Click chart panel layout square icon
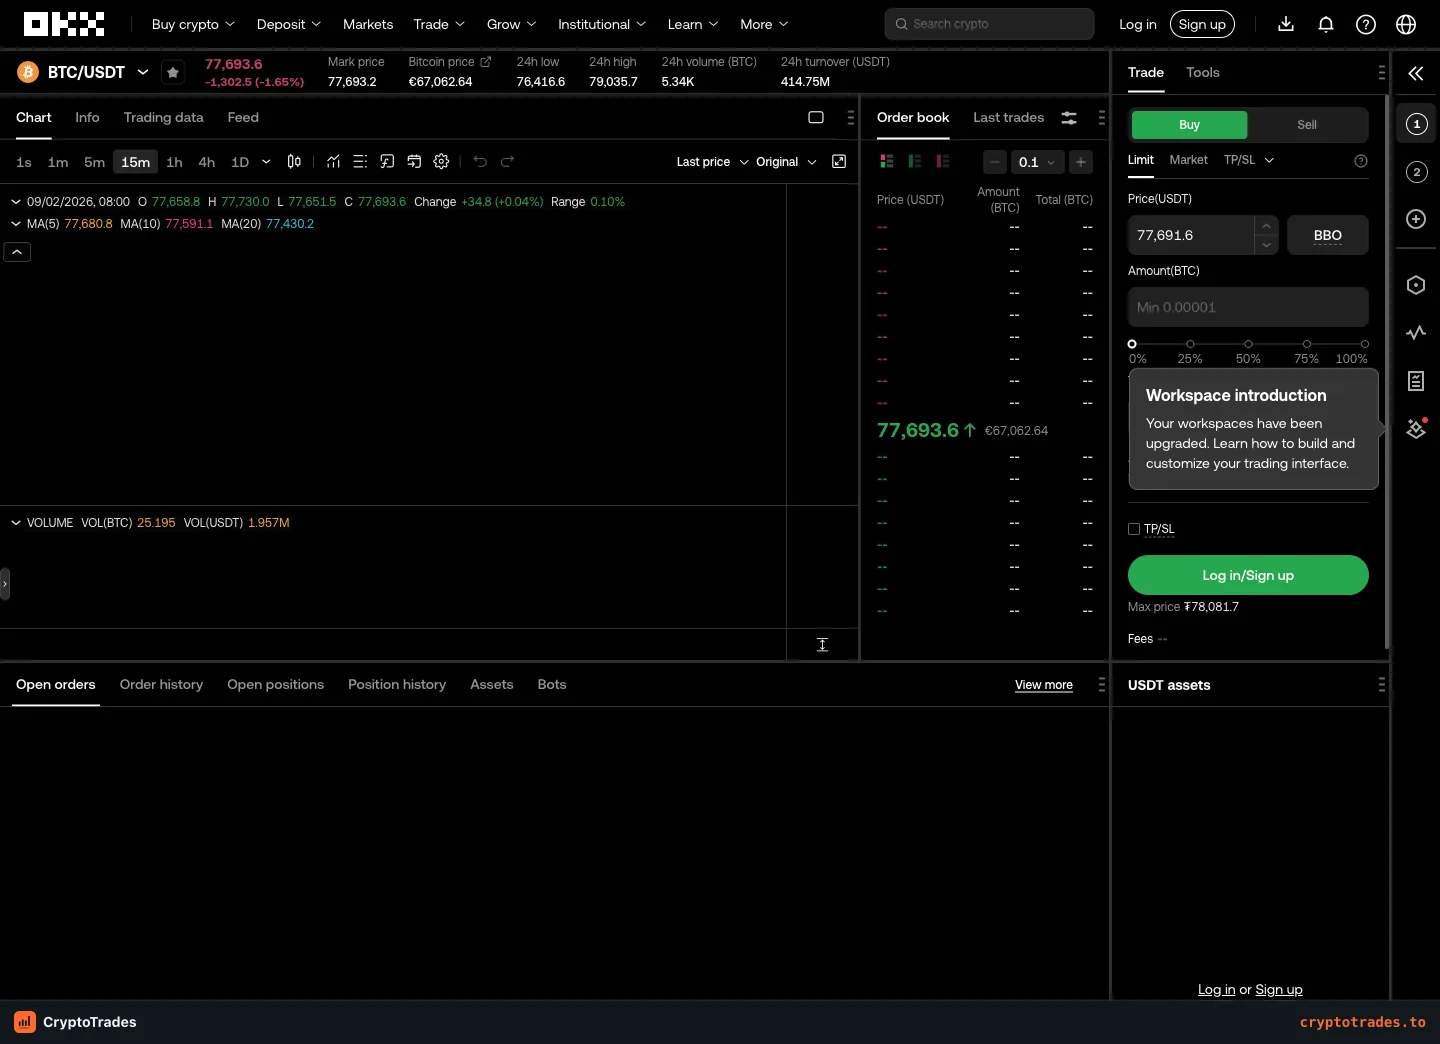 pos(816,117)
